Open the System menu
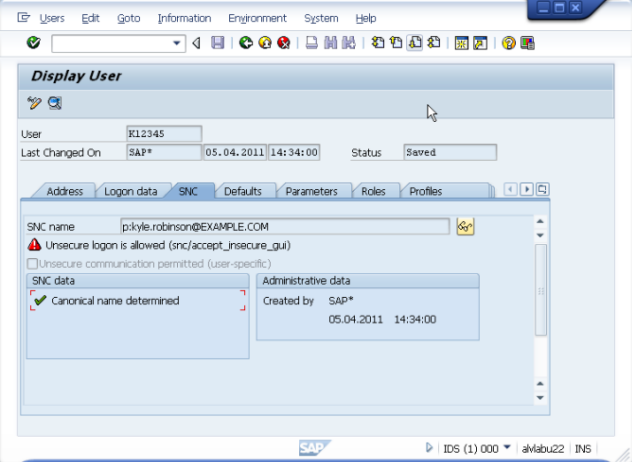The image size is (632, 462). click(x=321, y=18)
